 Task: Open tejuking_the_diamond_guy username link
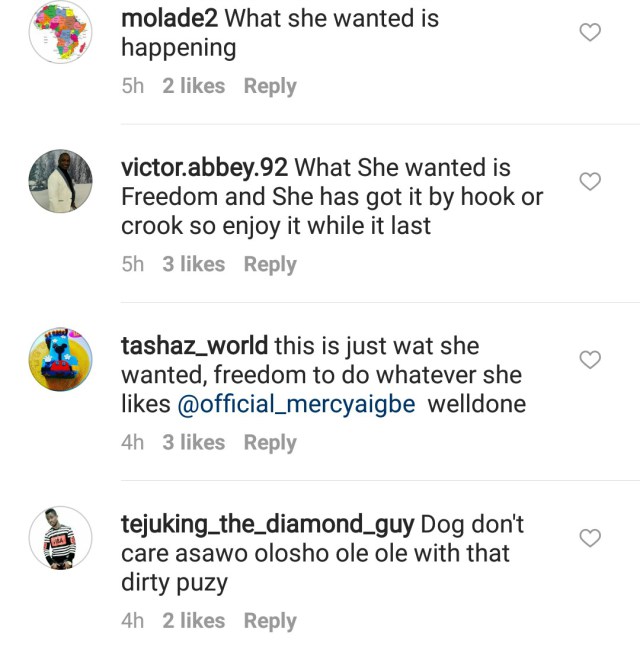click(267, 524)
